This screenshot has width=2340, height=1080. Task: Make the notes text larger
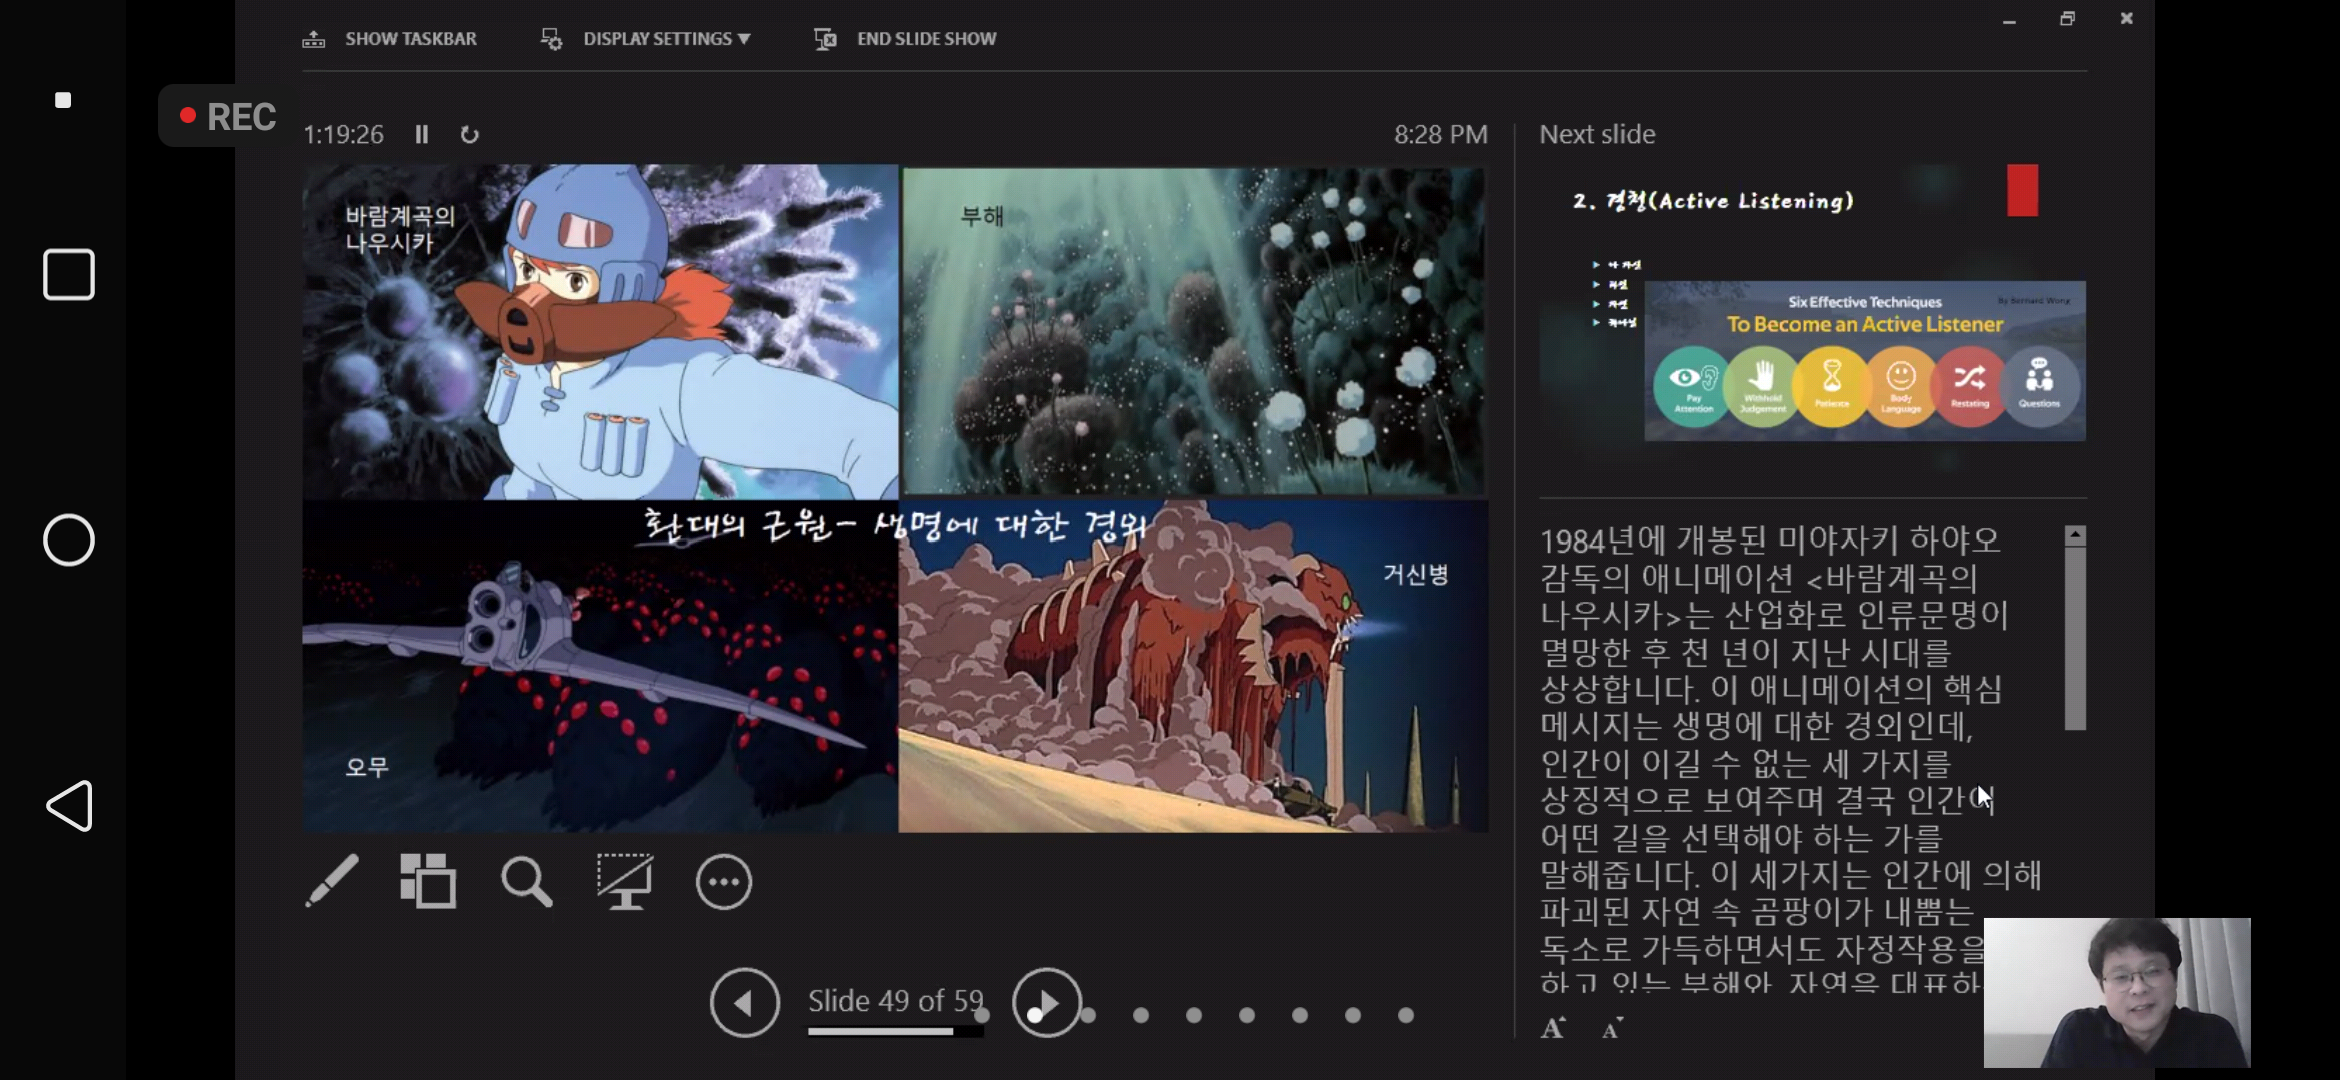[x=1553, y=1028]
